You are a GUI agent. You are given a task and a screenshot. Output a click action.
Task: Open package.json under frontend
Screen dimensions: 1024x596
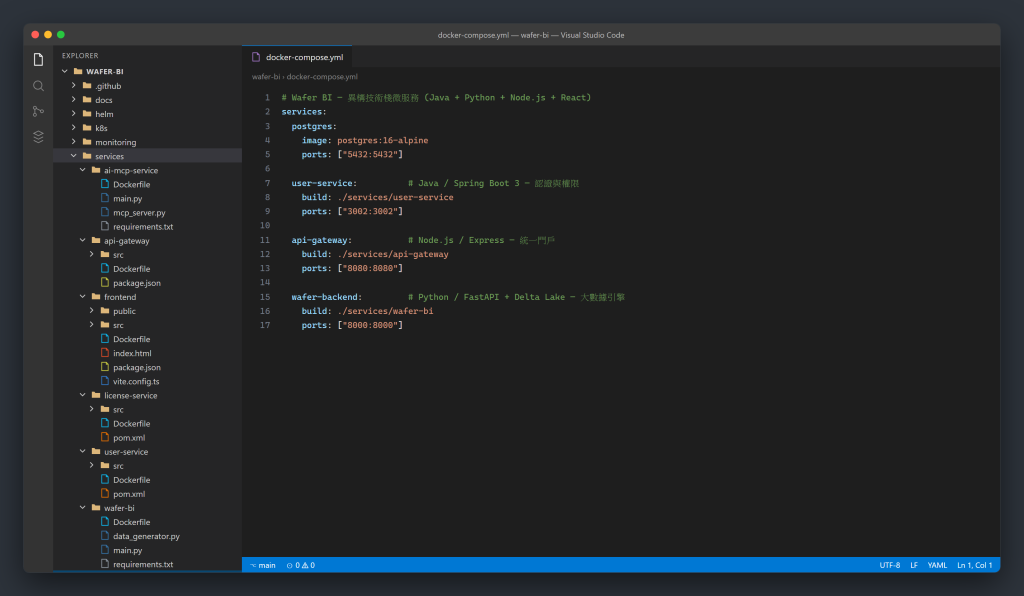coord(136,368)
